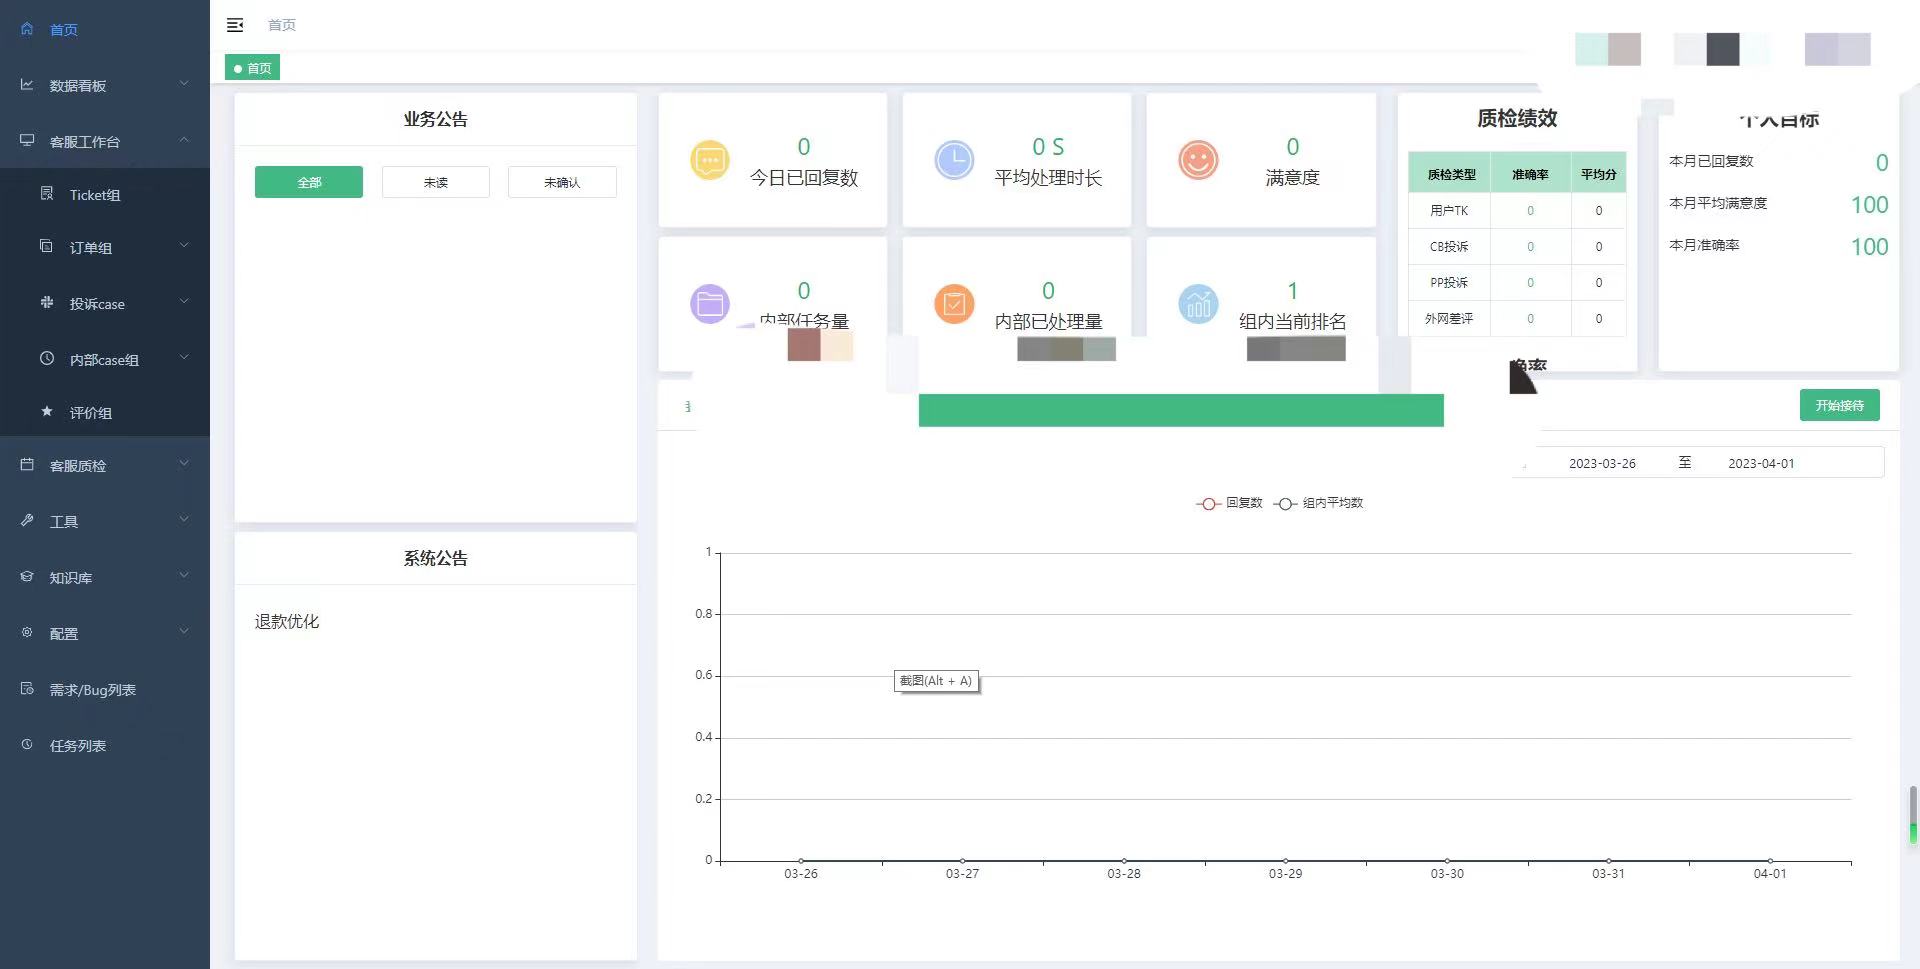Click the 客服工作台 monitor icon
The height and width of the screenshot is (969, 1920).
[27, 141]
